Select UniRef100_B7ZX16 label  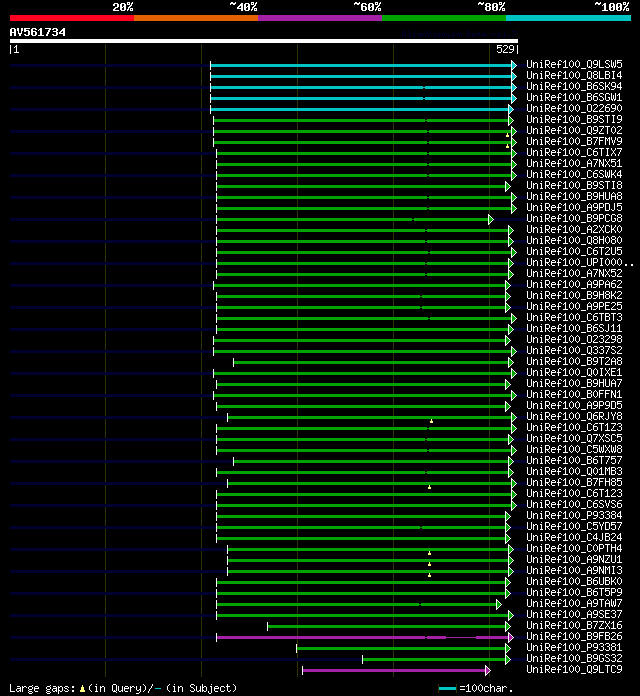tap(574, 625)
